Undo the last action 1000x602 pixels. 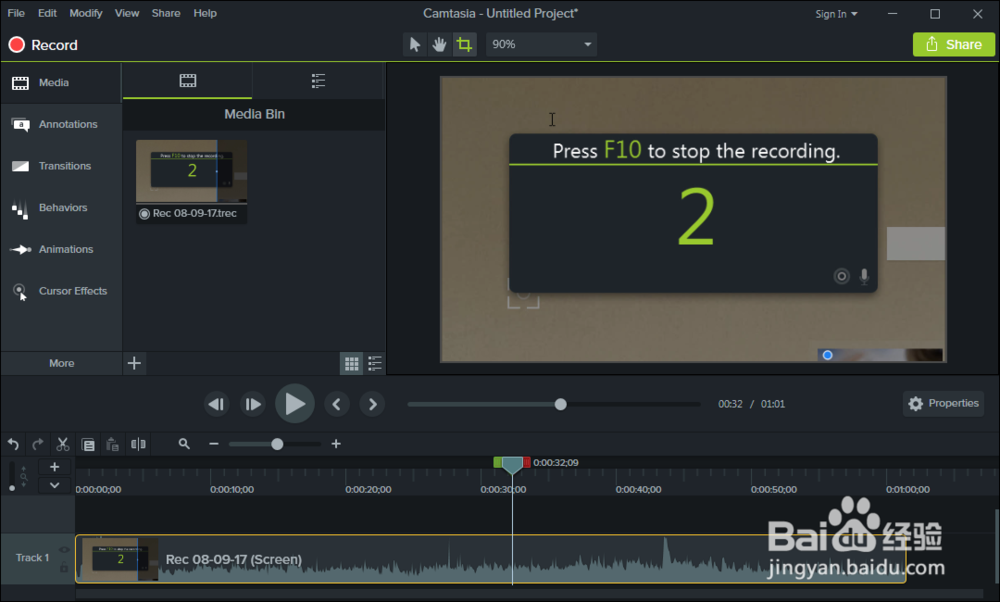point(13,444)
